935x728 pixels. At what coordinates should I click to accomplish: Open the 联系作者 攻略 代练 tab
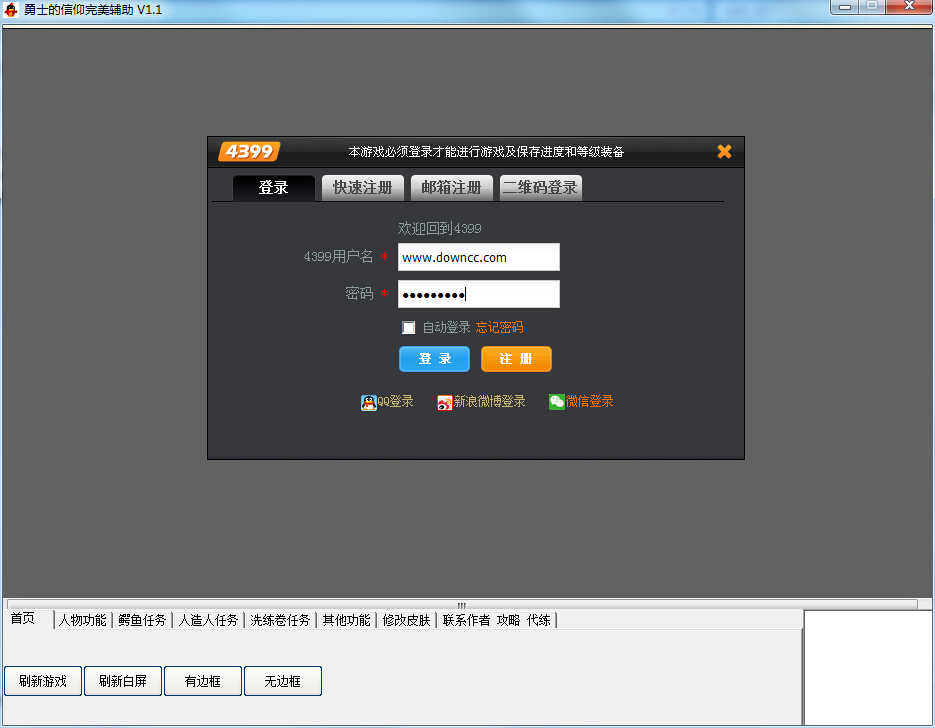496,620
